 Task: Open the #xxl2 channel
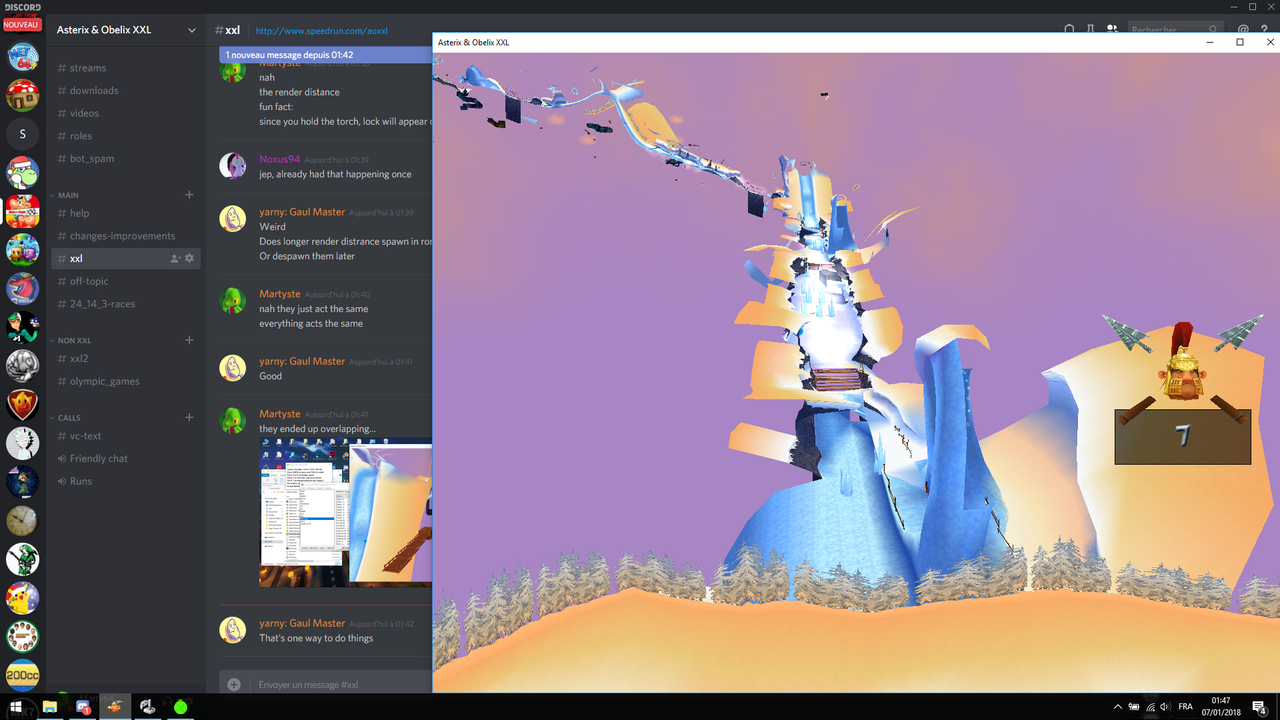125,359
